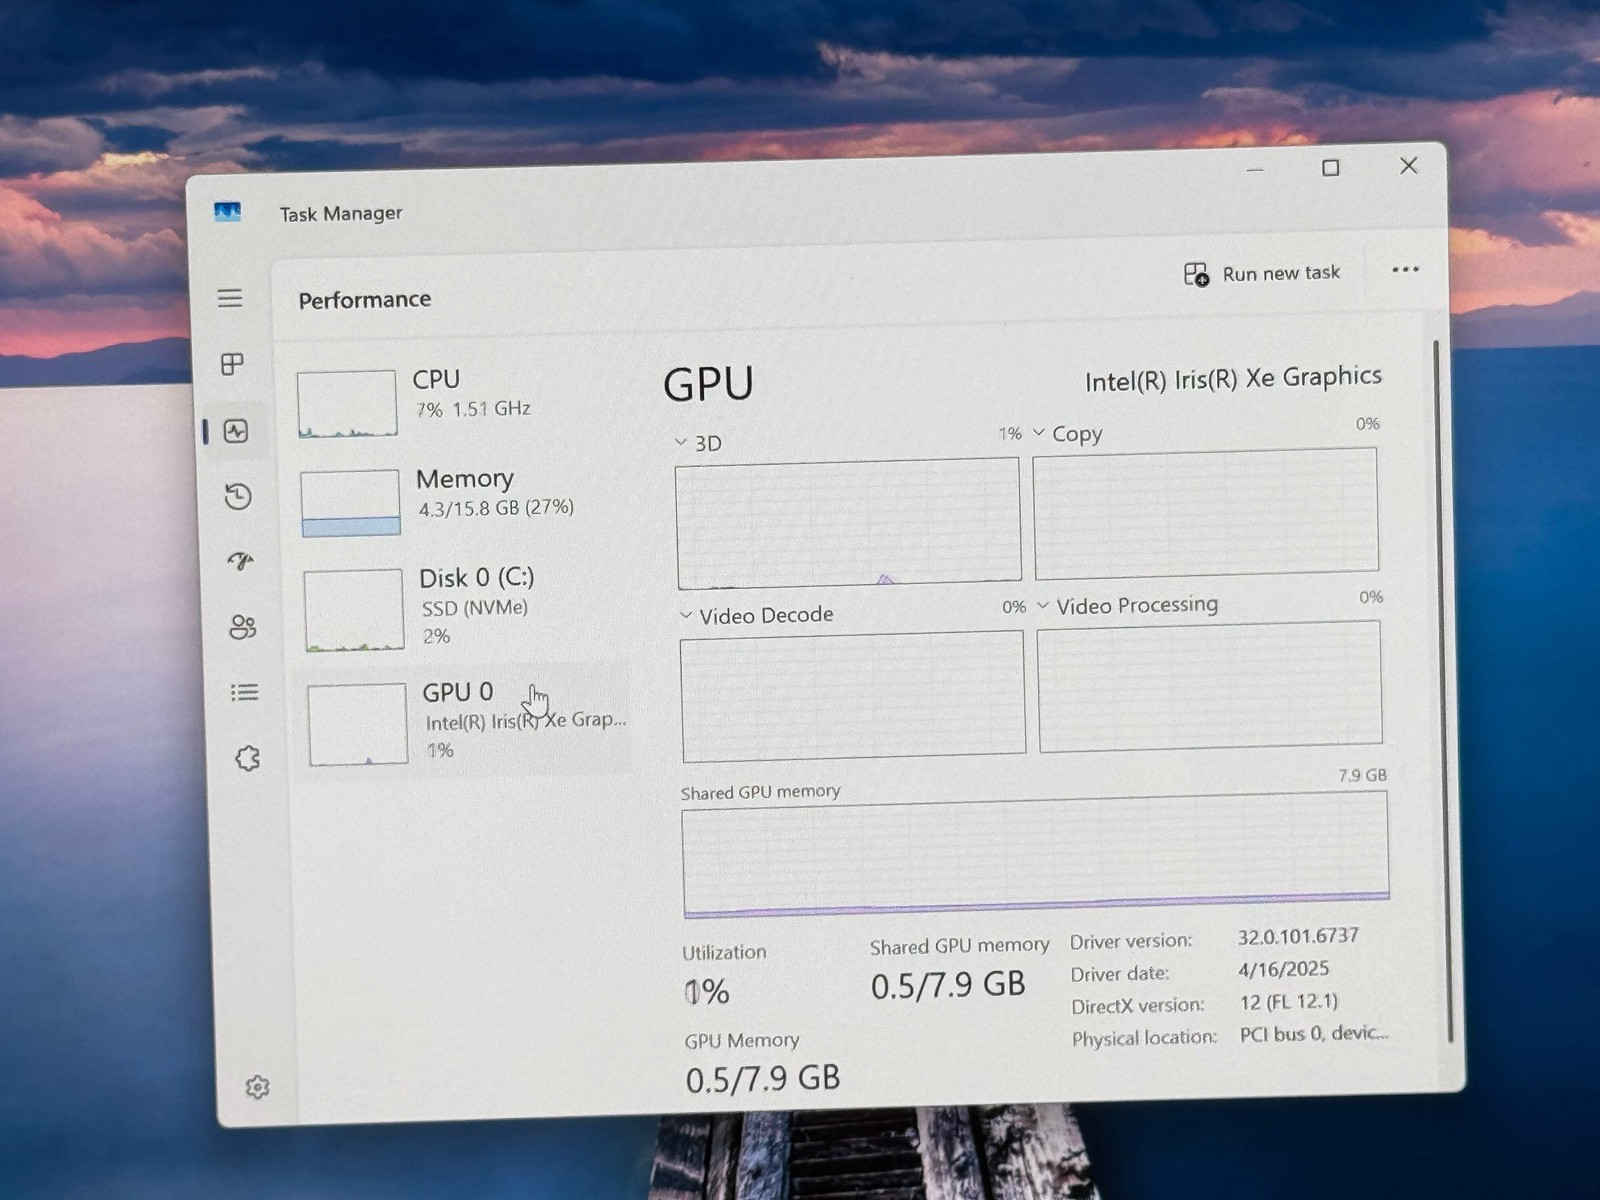This screenshot has height=1200, width=1600.
Task: Click Shared GPU memory 0.5/7.9 GB value
Action: 948,986
